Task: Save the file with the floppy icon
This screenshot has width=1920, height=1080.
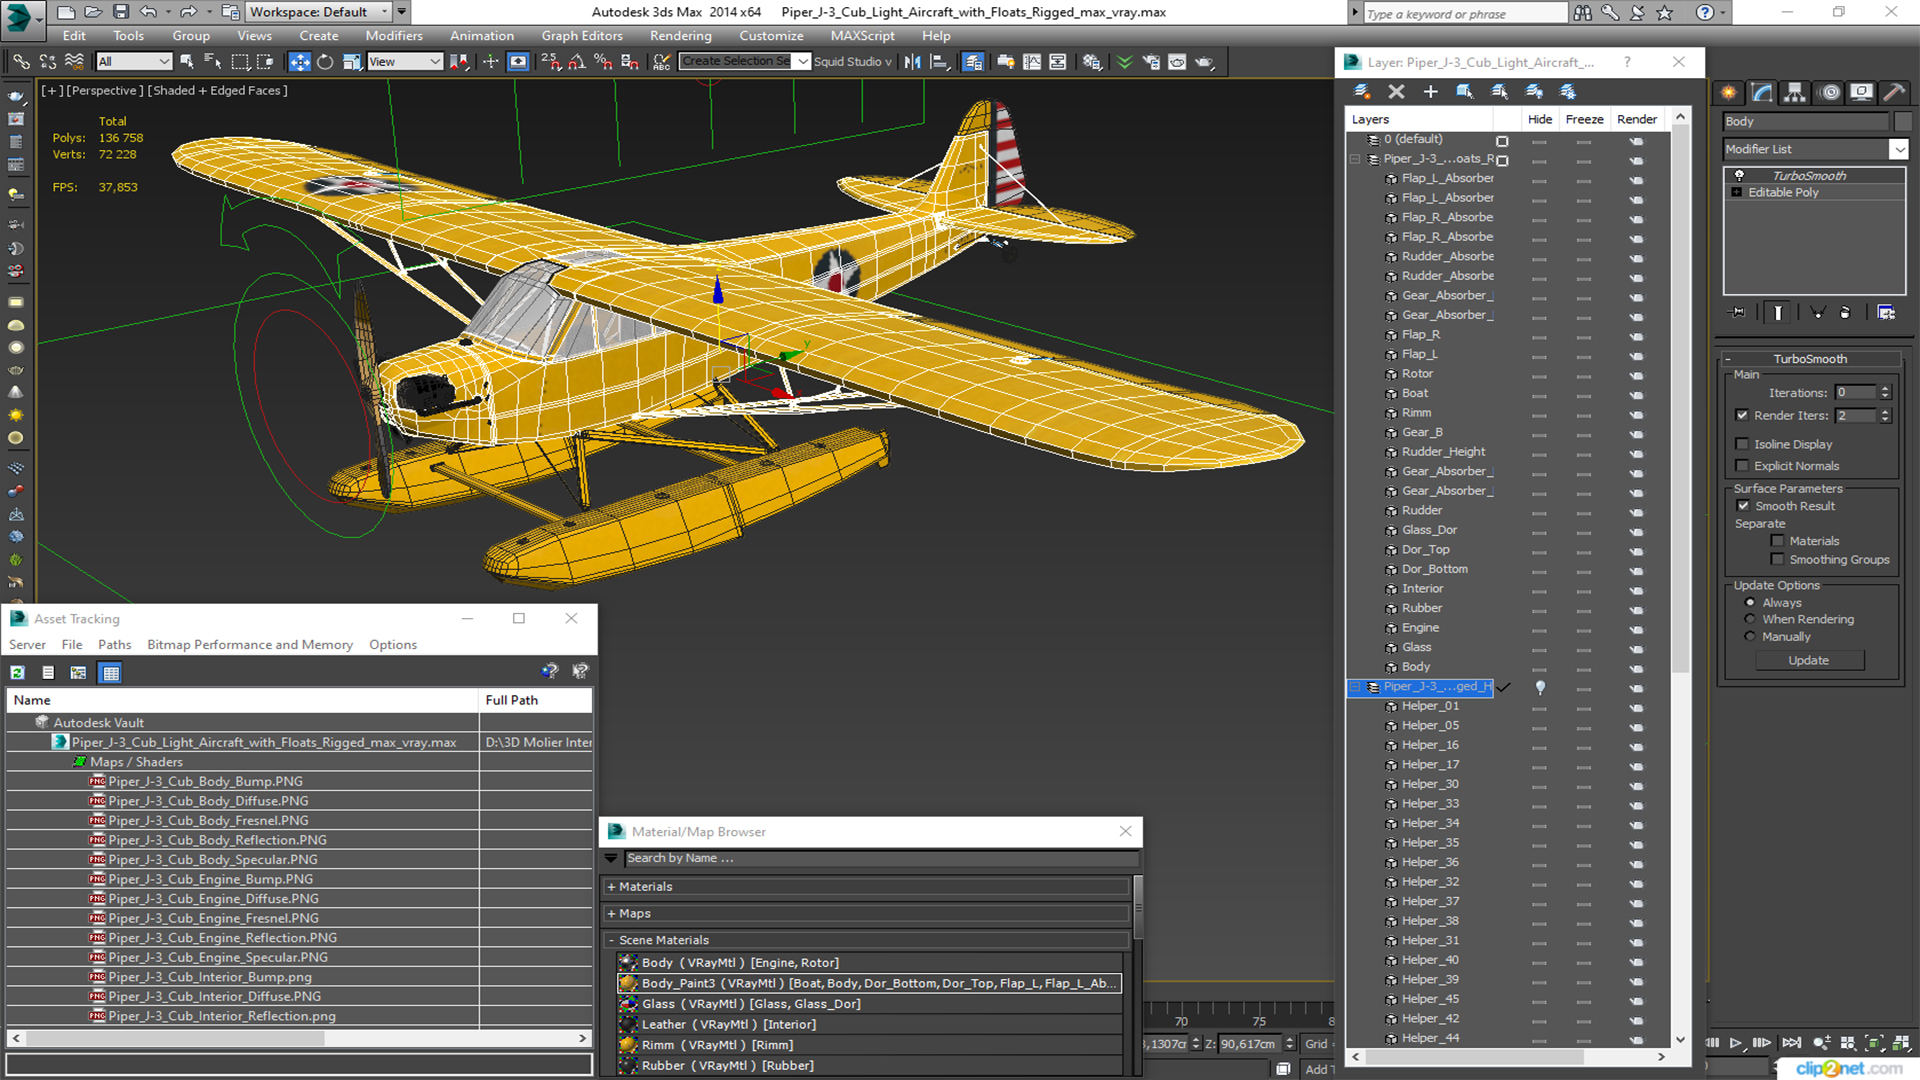Action: [121, 12]
